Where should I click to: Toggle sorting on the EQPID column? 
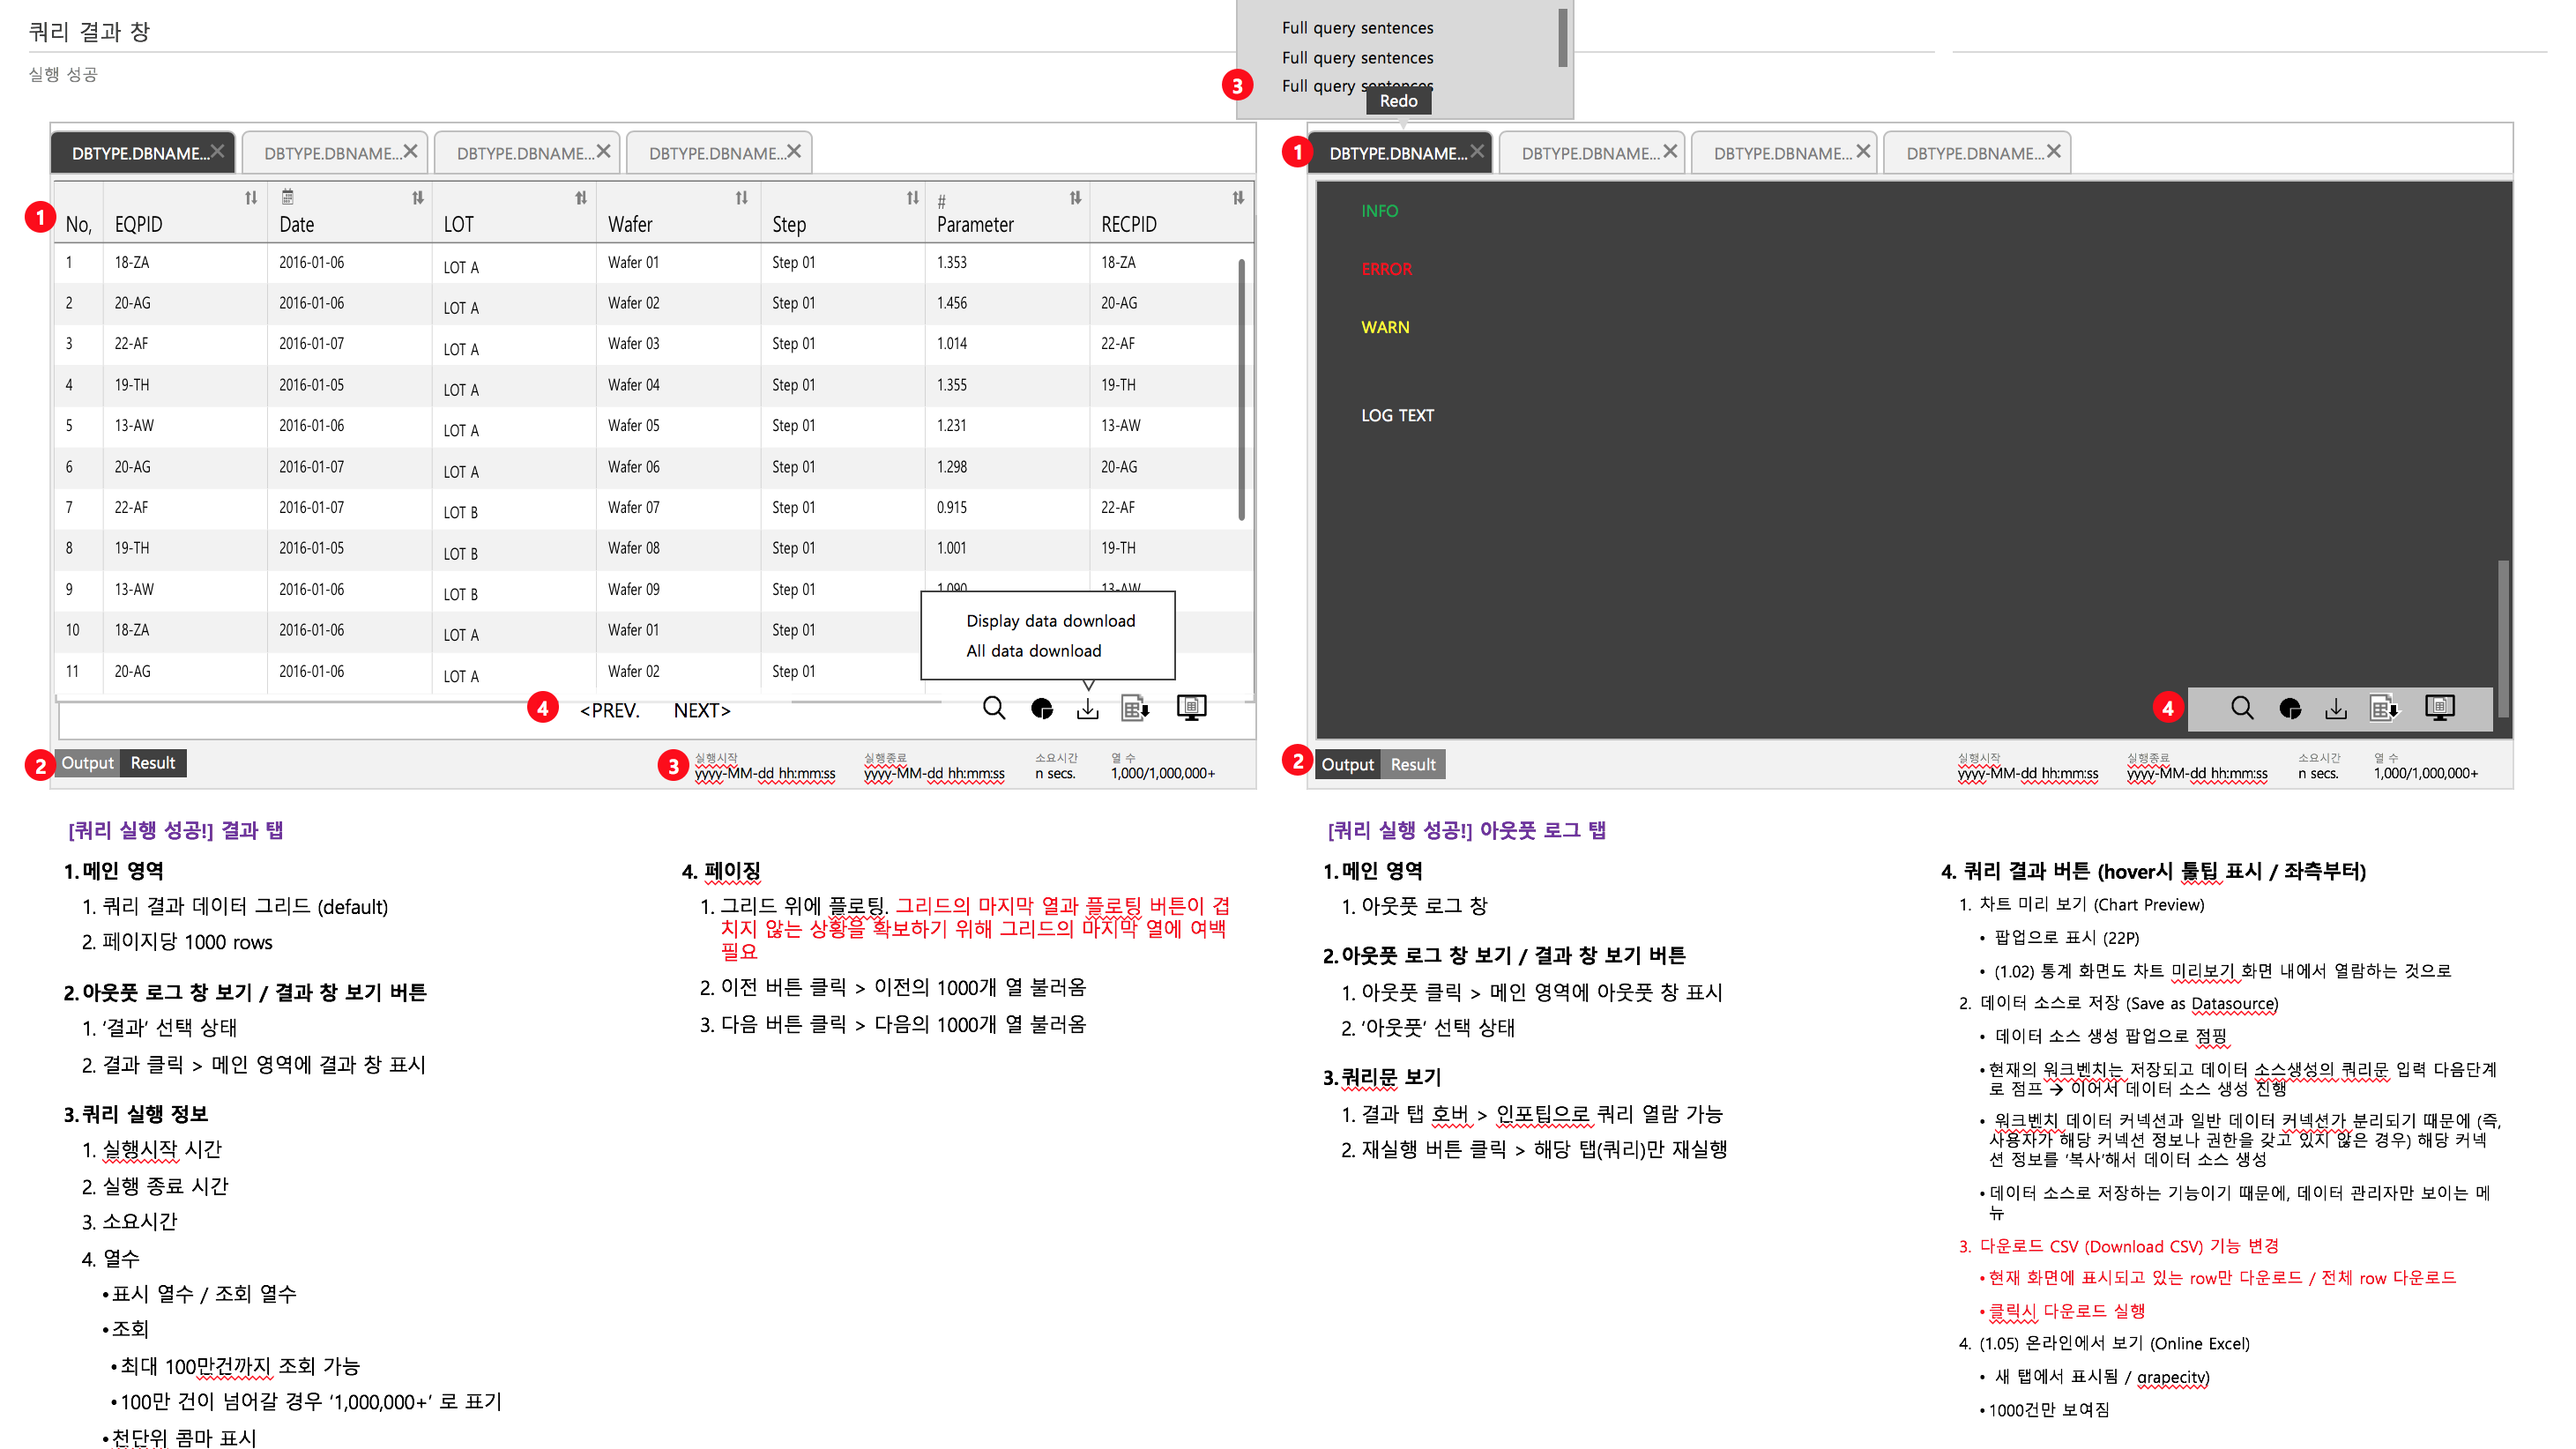point(250,197)
